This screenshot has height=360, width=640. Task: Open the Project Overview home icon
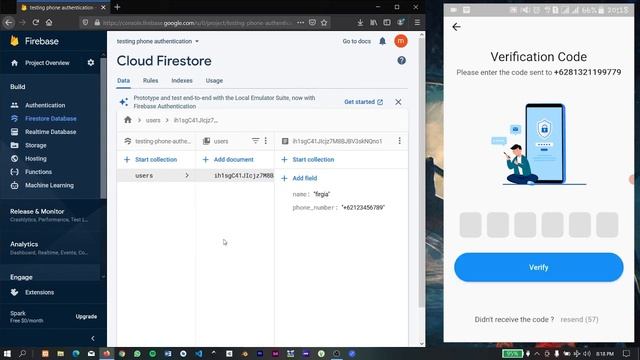point(15,63)
